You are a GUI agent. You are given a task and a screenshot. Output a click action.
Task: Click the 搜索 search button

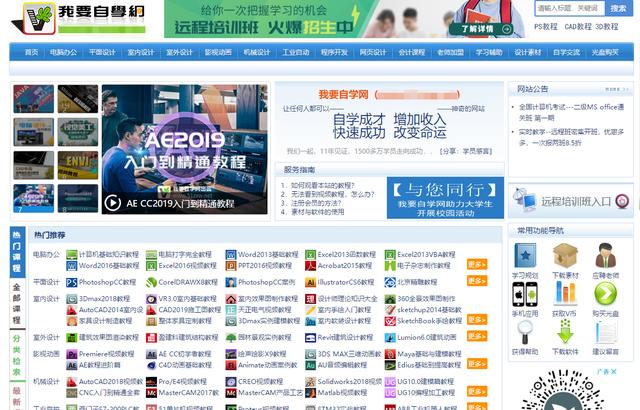(618, 8)
